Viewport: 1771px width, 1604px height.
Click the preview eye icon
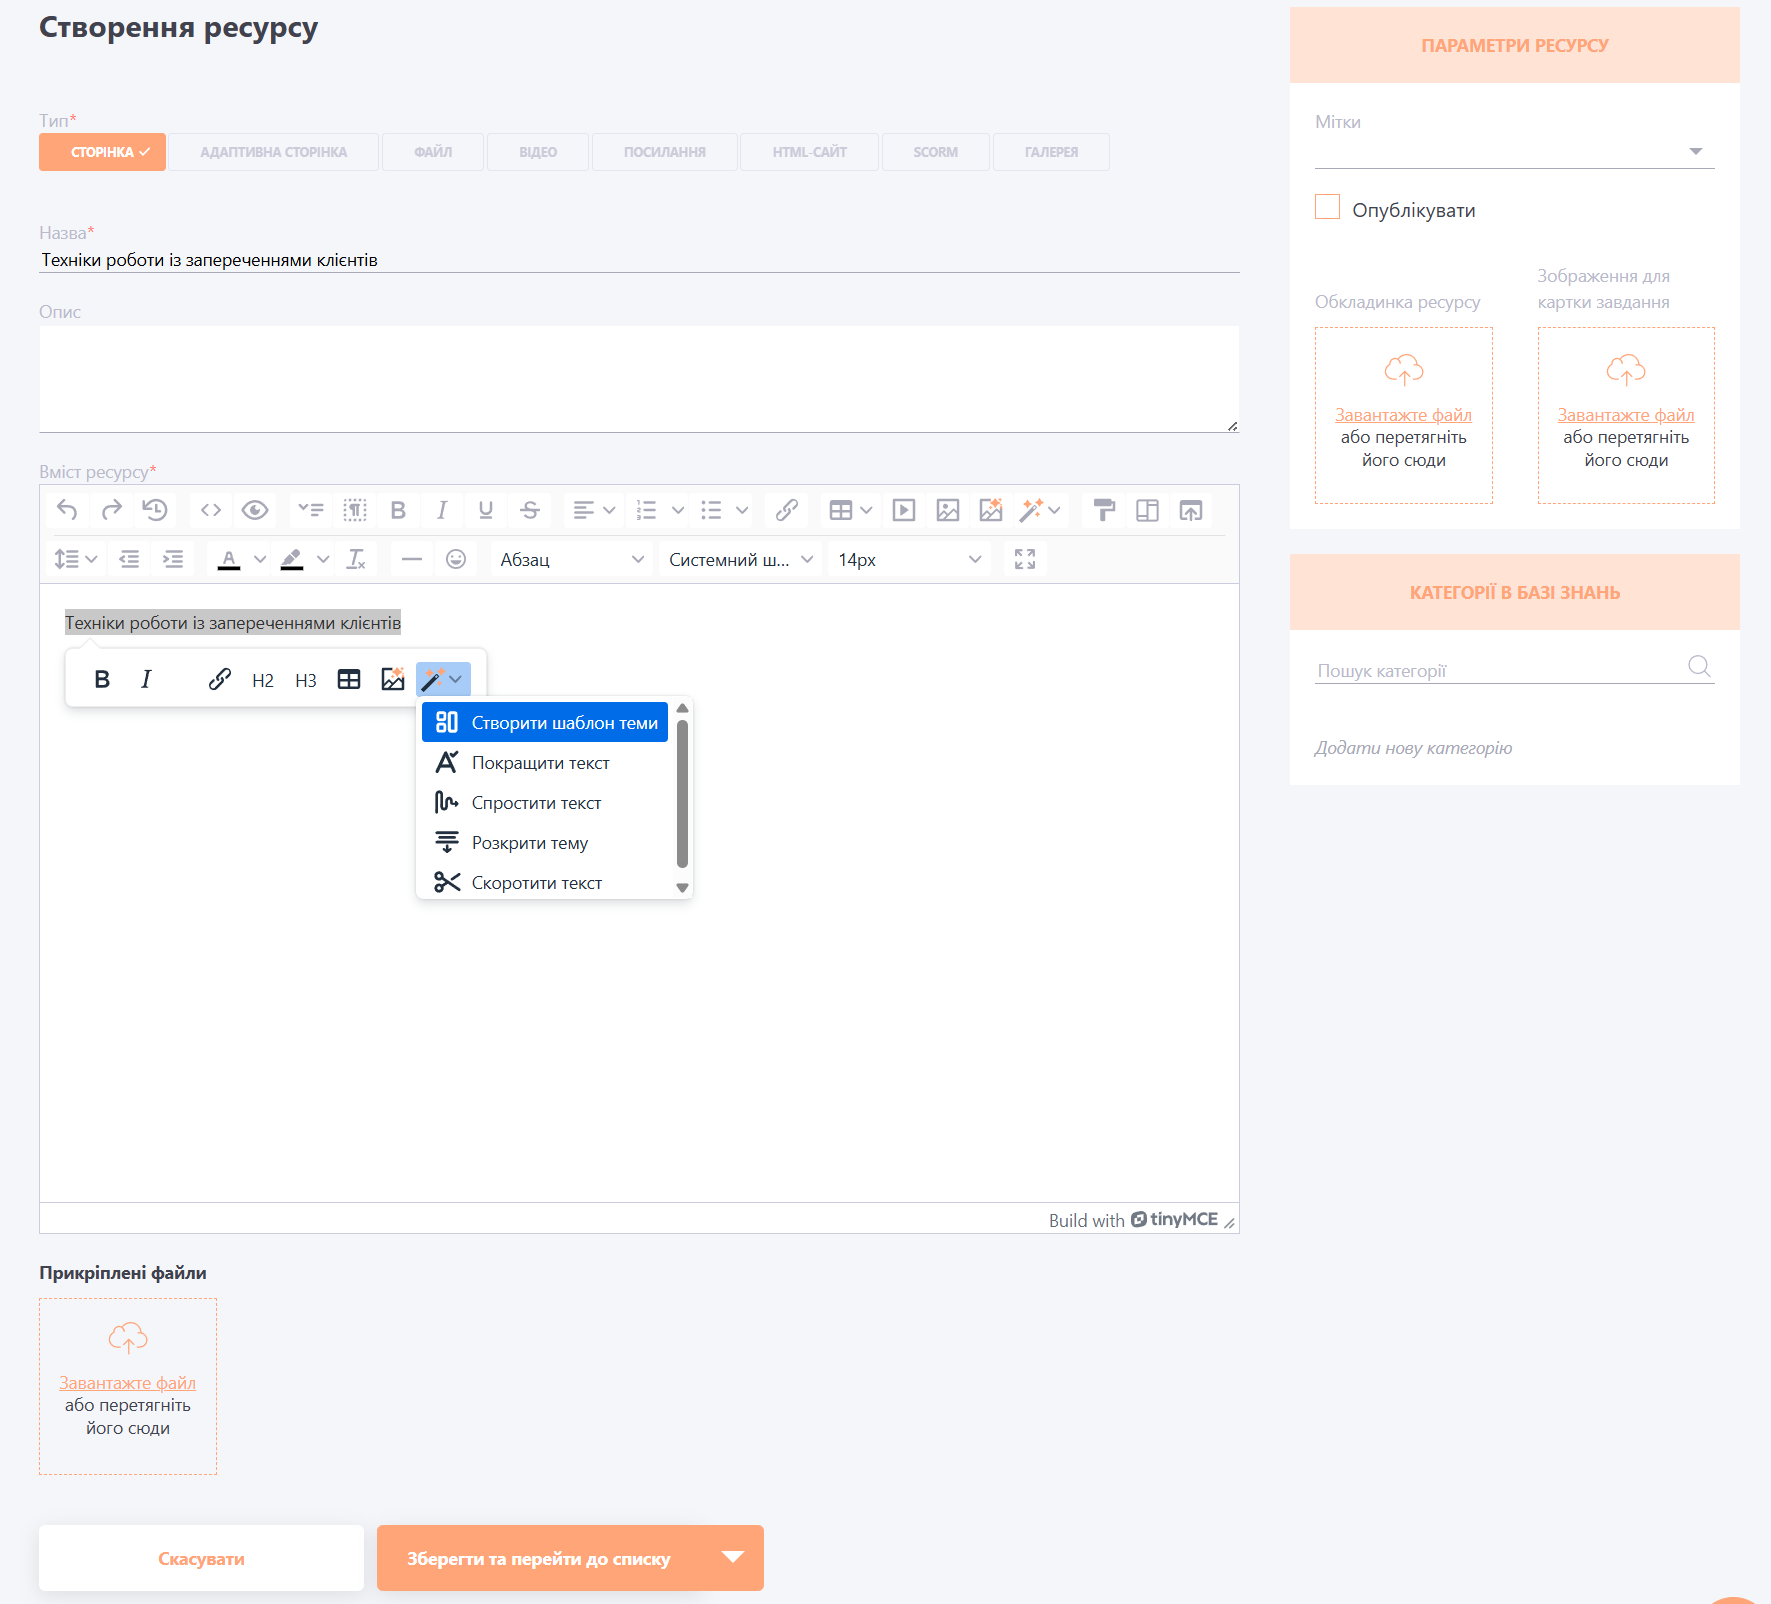coord(255,511)
